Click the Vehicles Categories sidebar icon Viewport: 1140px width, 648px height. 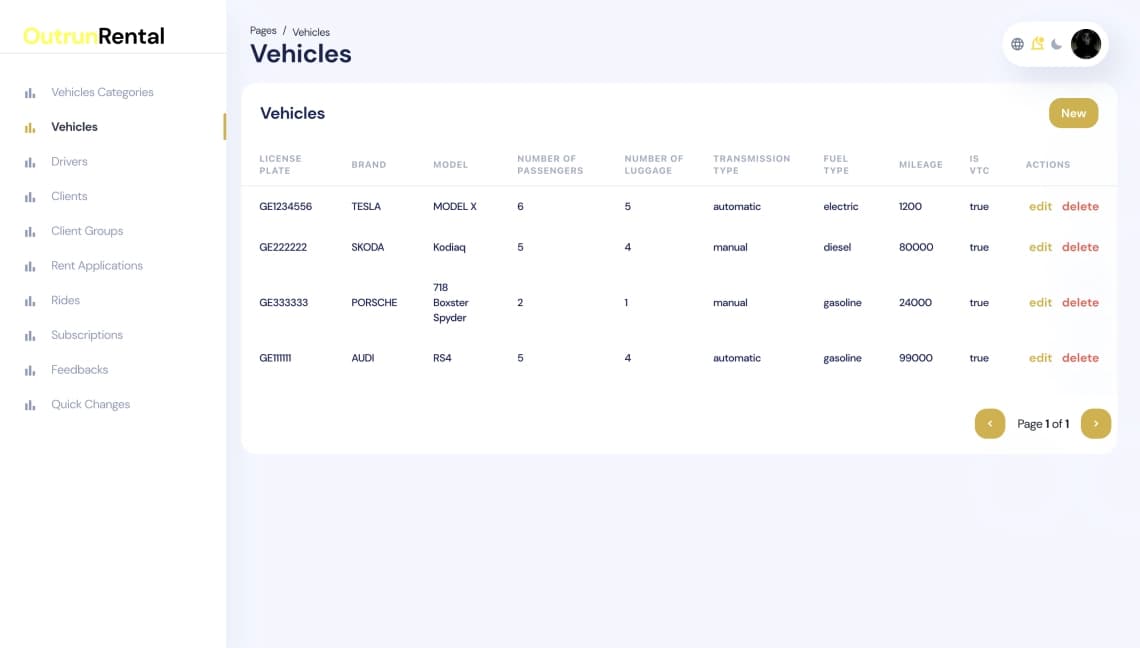(x=30, y=93)
